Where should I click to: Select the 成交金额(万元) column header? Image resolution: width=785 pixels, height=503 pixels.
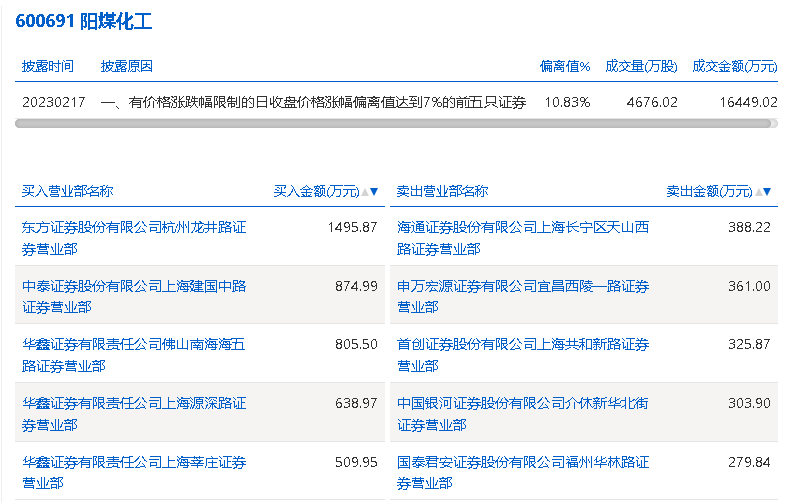click(x=734, y=66)
